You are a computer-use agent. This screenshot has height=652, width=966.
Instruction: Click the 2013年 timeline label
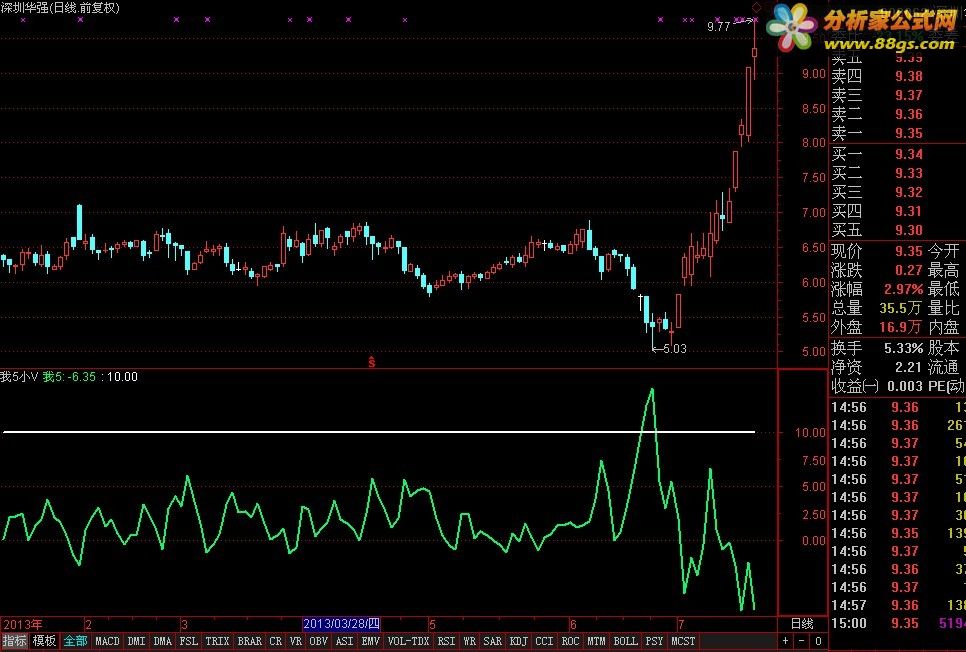[23, 624]
